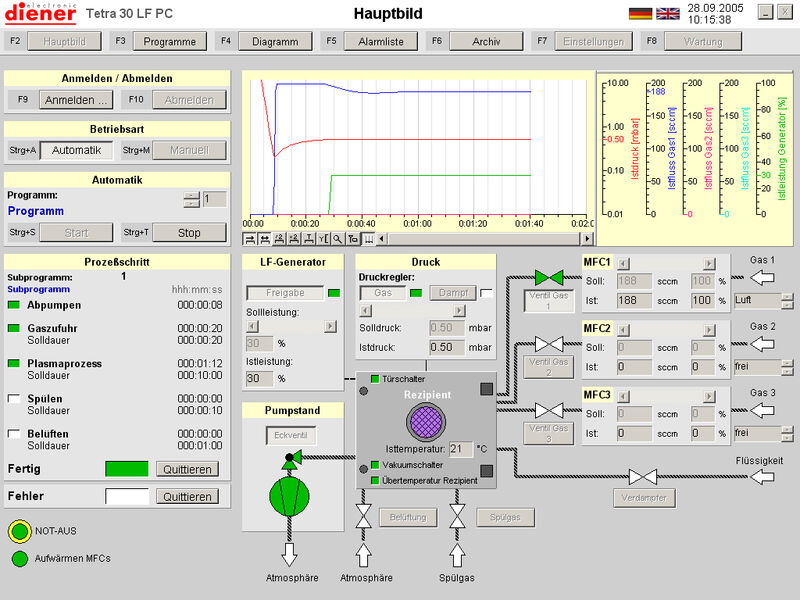Increase MFC1 setpoint with right arrow

(709, 264)
